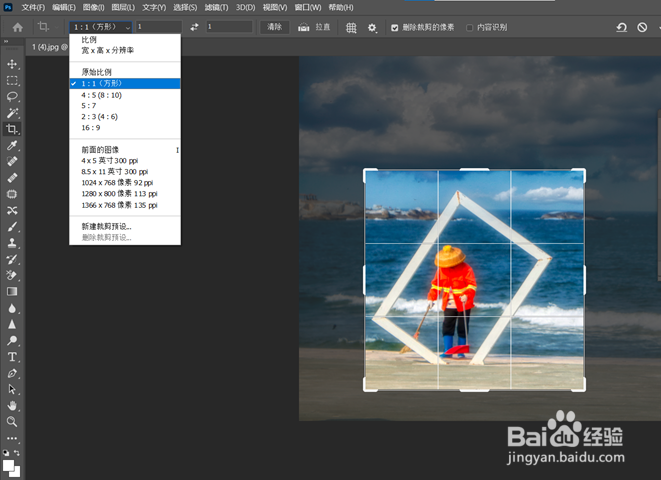Enable the Content-Aware checkbox
661x480 pixels.
(469, 28)
